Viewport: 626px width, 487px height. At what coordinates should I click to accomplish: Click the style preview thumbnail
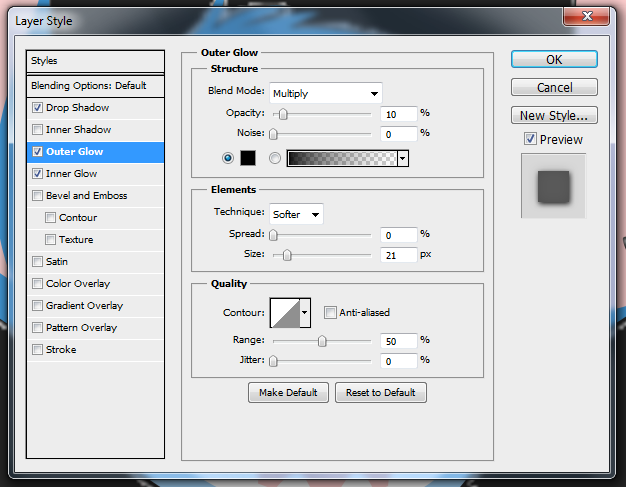coord(553,186)
